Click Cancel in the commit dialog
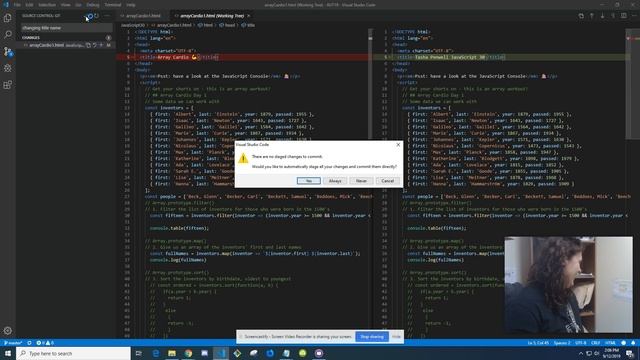The image size is (640, 360). [387, 181]
